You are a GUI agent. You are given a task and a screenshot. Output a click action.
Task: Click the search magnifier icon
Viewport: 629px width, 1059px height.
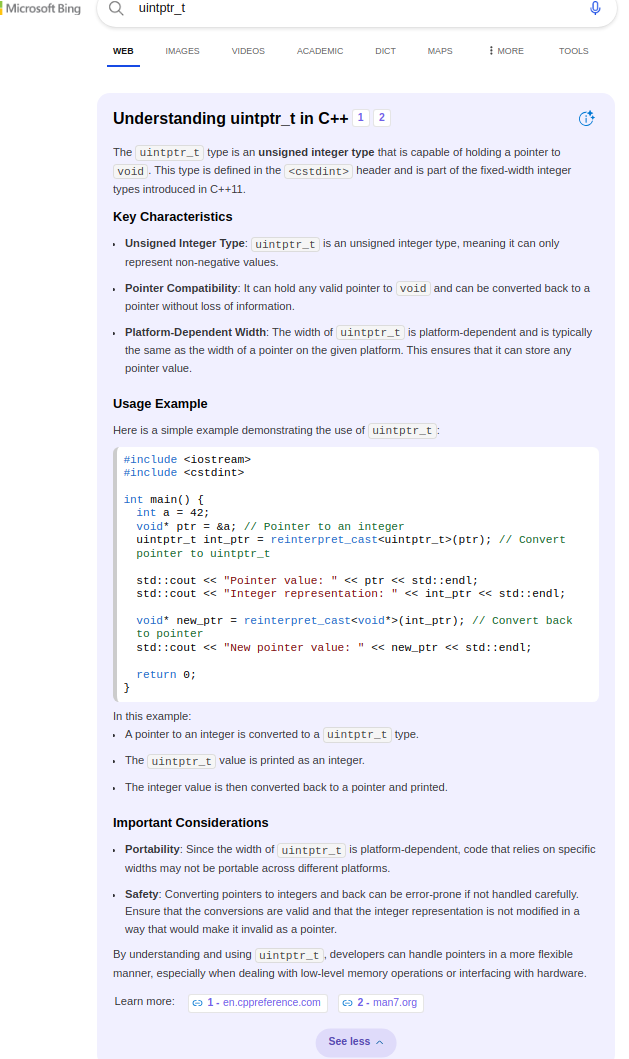coord(116,8)
